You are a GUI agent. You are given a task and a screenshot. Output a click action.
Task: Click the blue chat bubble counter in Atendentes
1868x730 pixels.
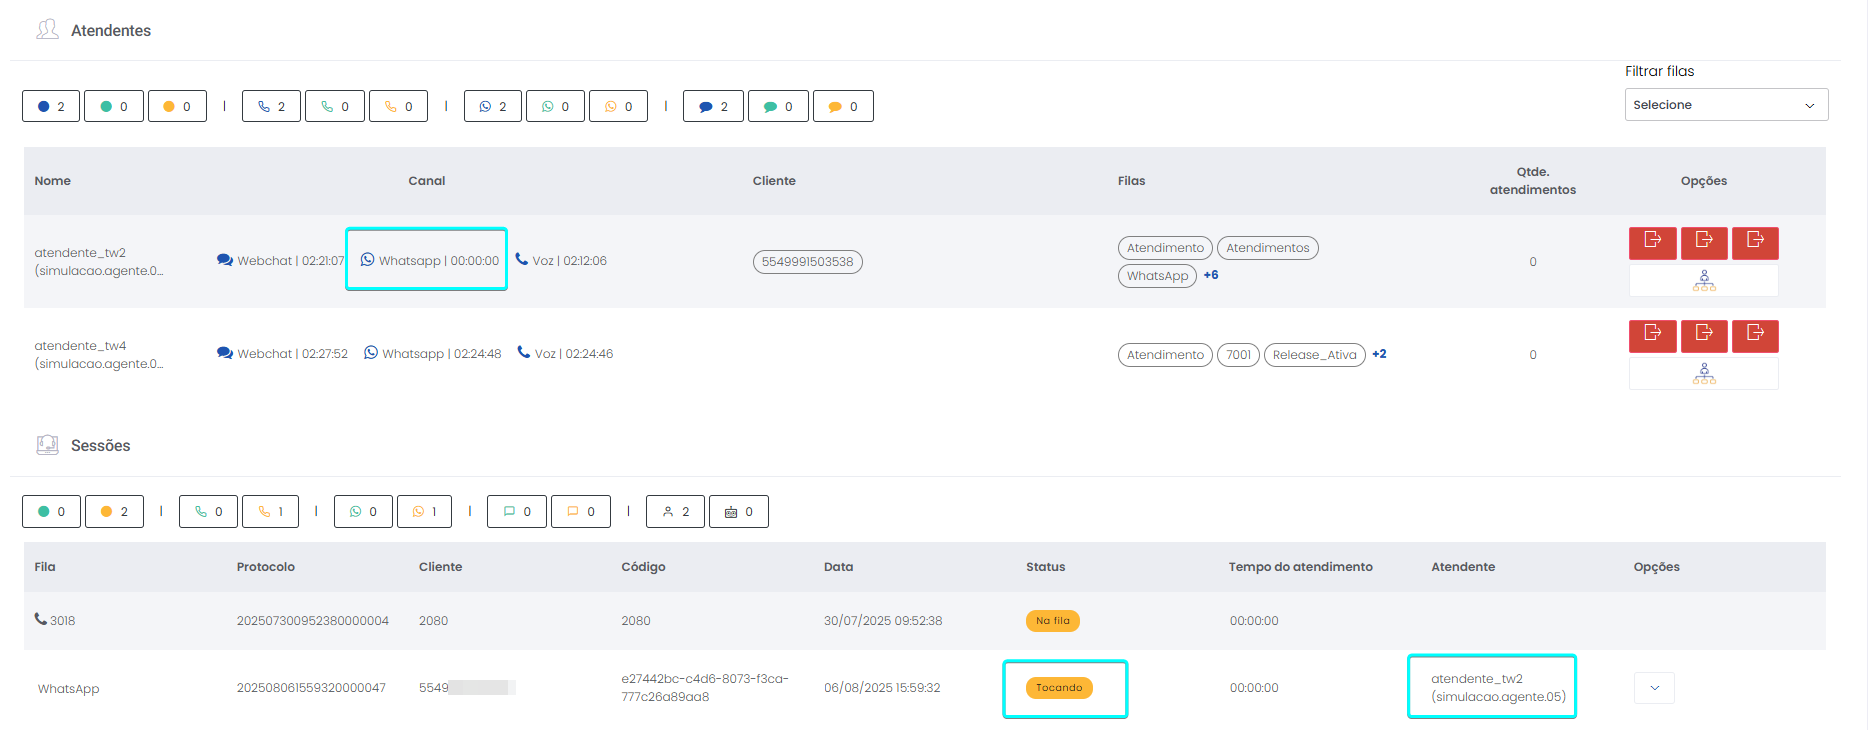713,107
